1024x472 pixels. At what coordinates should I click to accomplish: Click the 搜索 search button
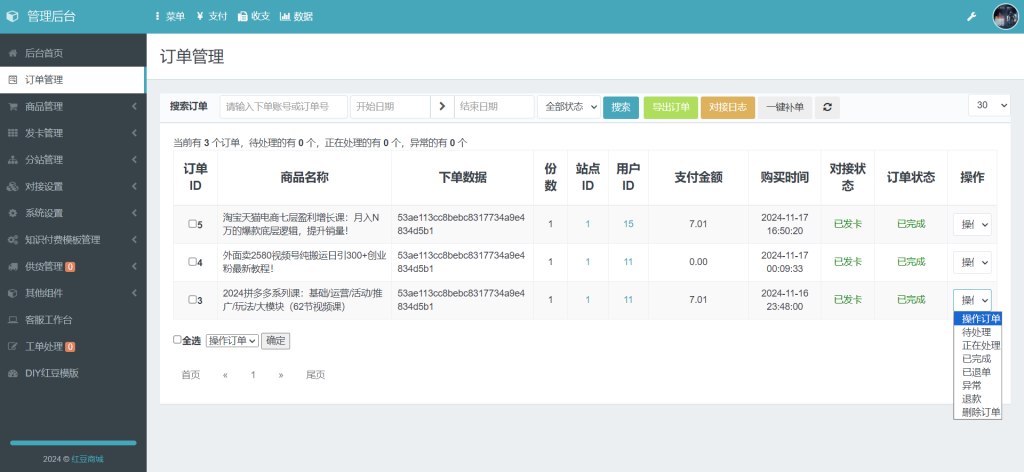pos(621,108)
